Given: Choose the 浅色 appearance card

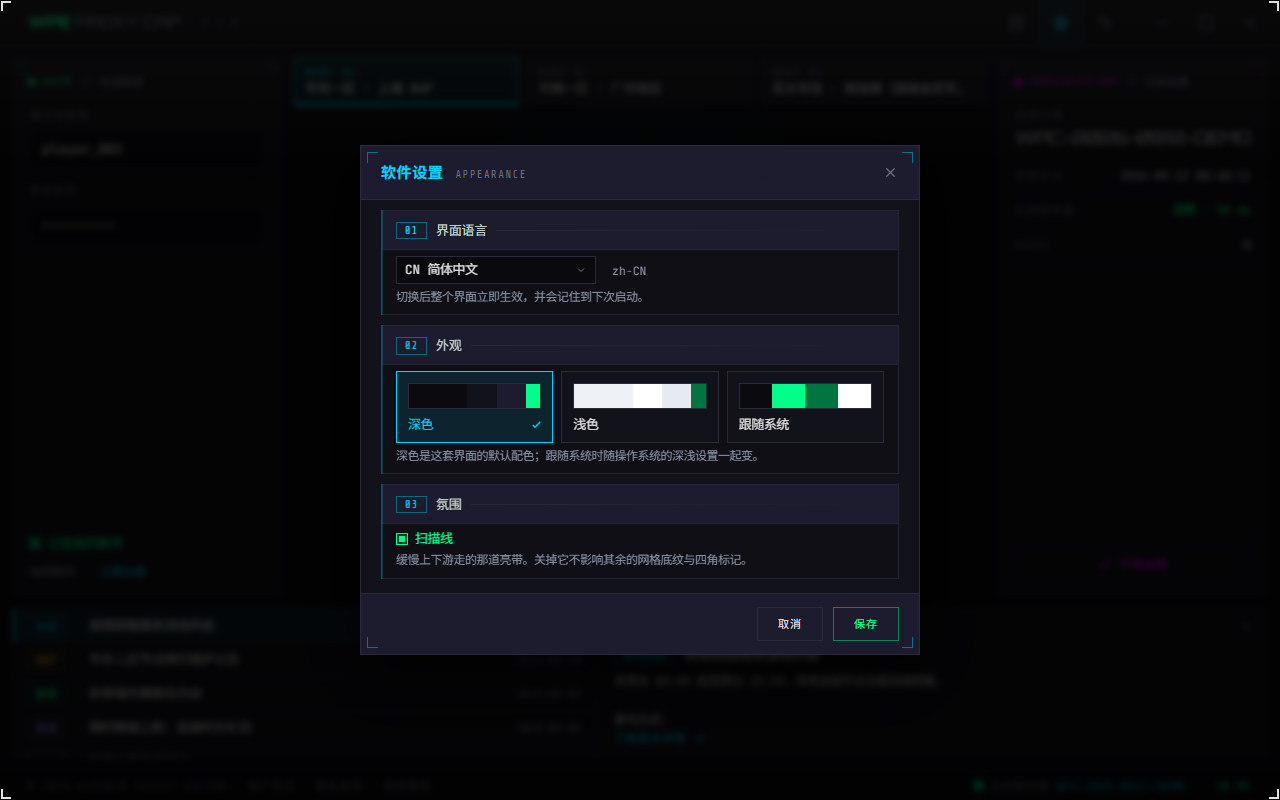Looking at the screenshot, I should (640, 407).
